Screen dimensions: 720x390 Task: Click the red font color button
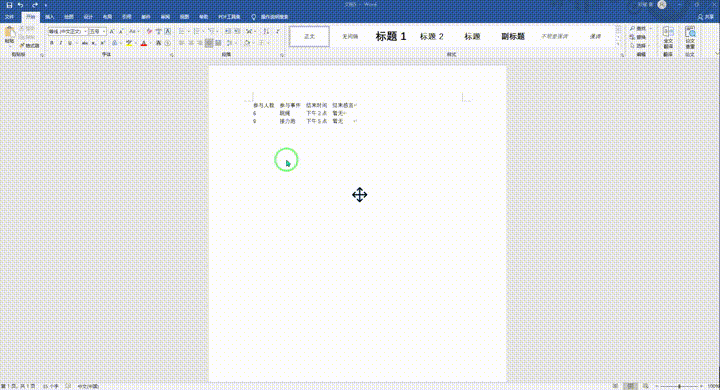click(x=144, y=43)
